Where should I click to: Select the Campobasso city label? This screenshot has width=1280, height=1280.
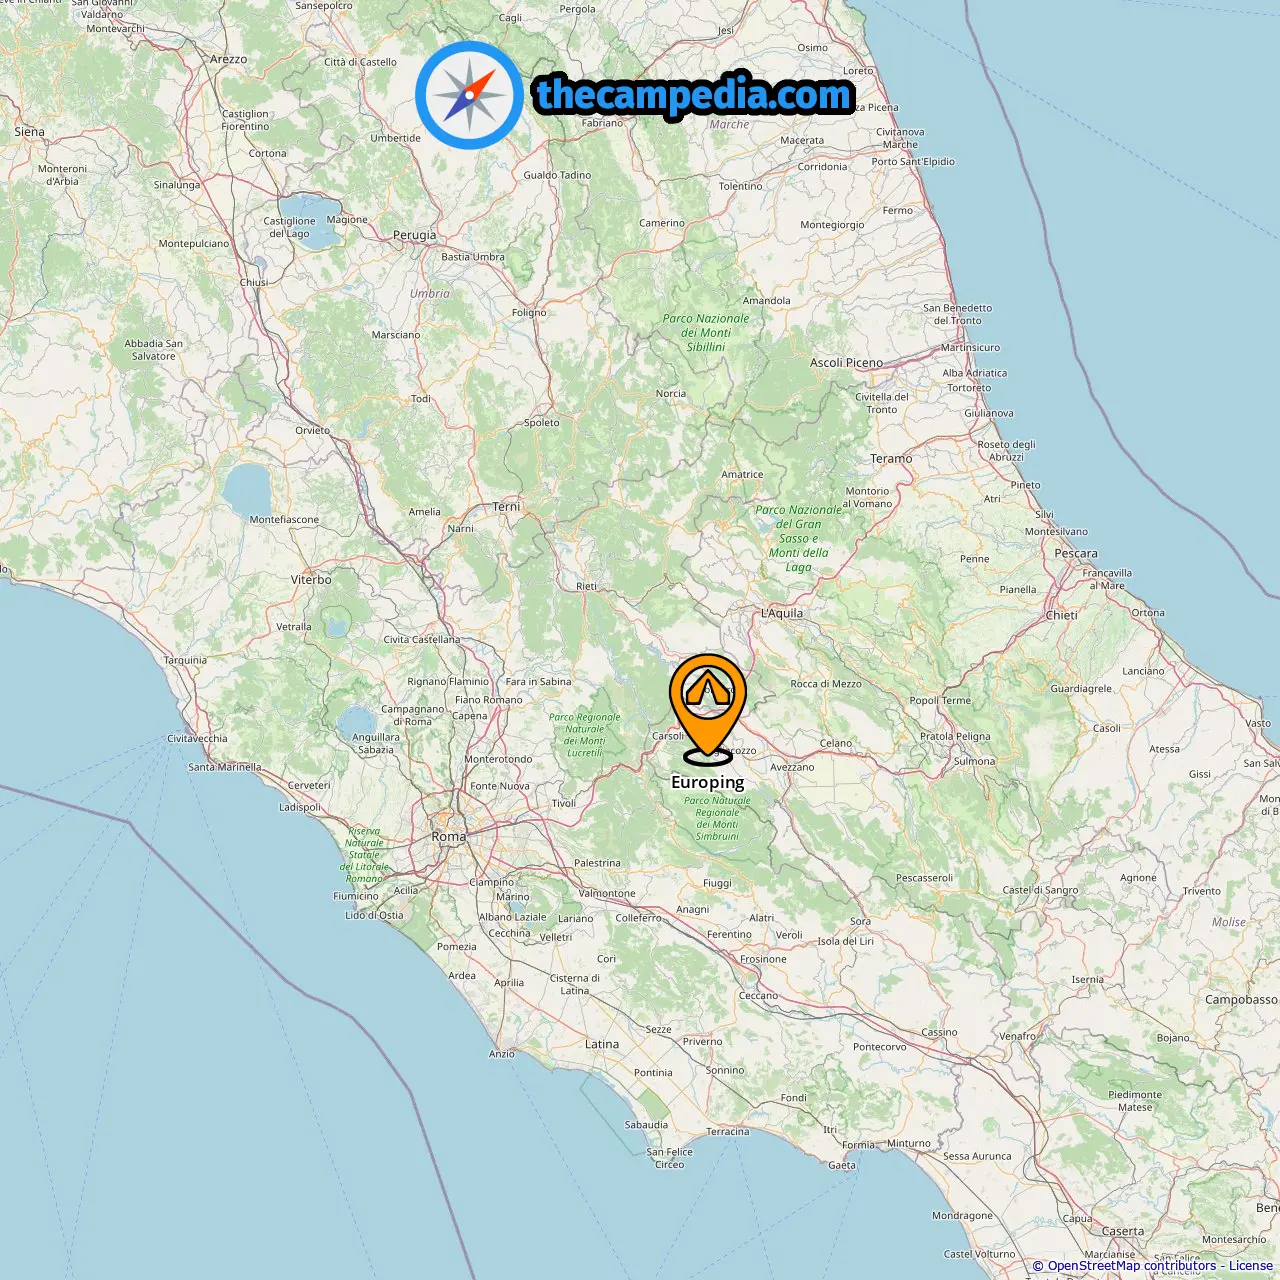tap(1241, 999)
